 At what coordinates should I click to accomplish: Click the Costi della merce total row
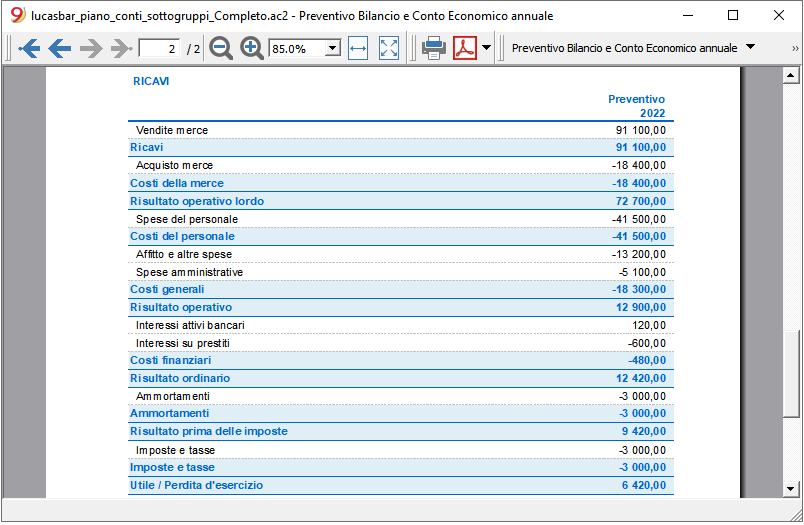tap(401, 183)
